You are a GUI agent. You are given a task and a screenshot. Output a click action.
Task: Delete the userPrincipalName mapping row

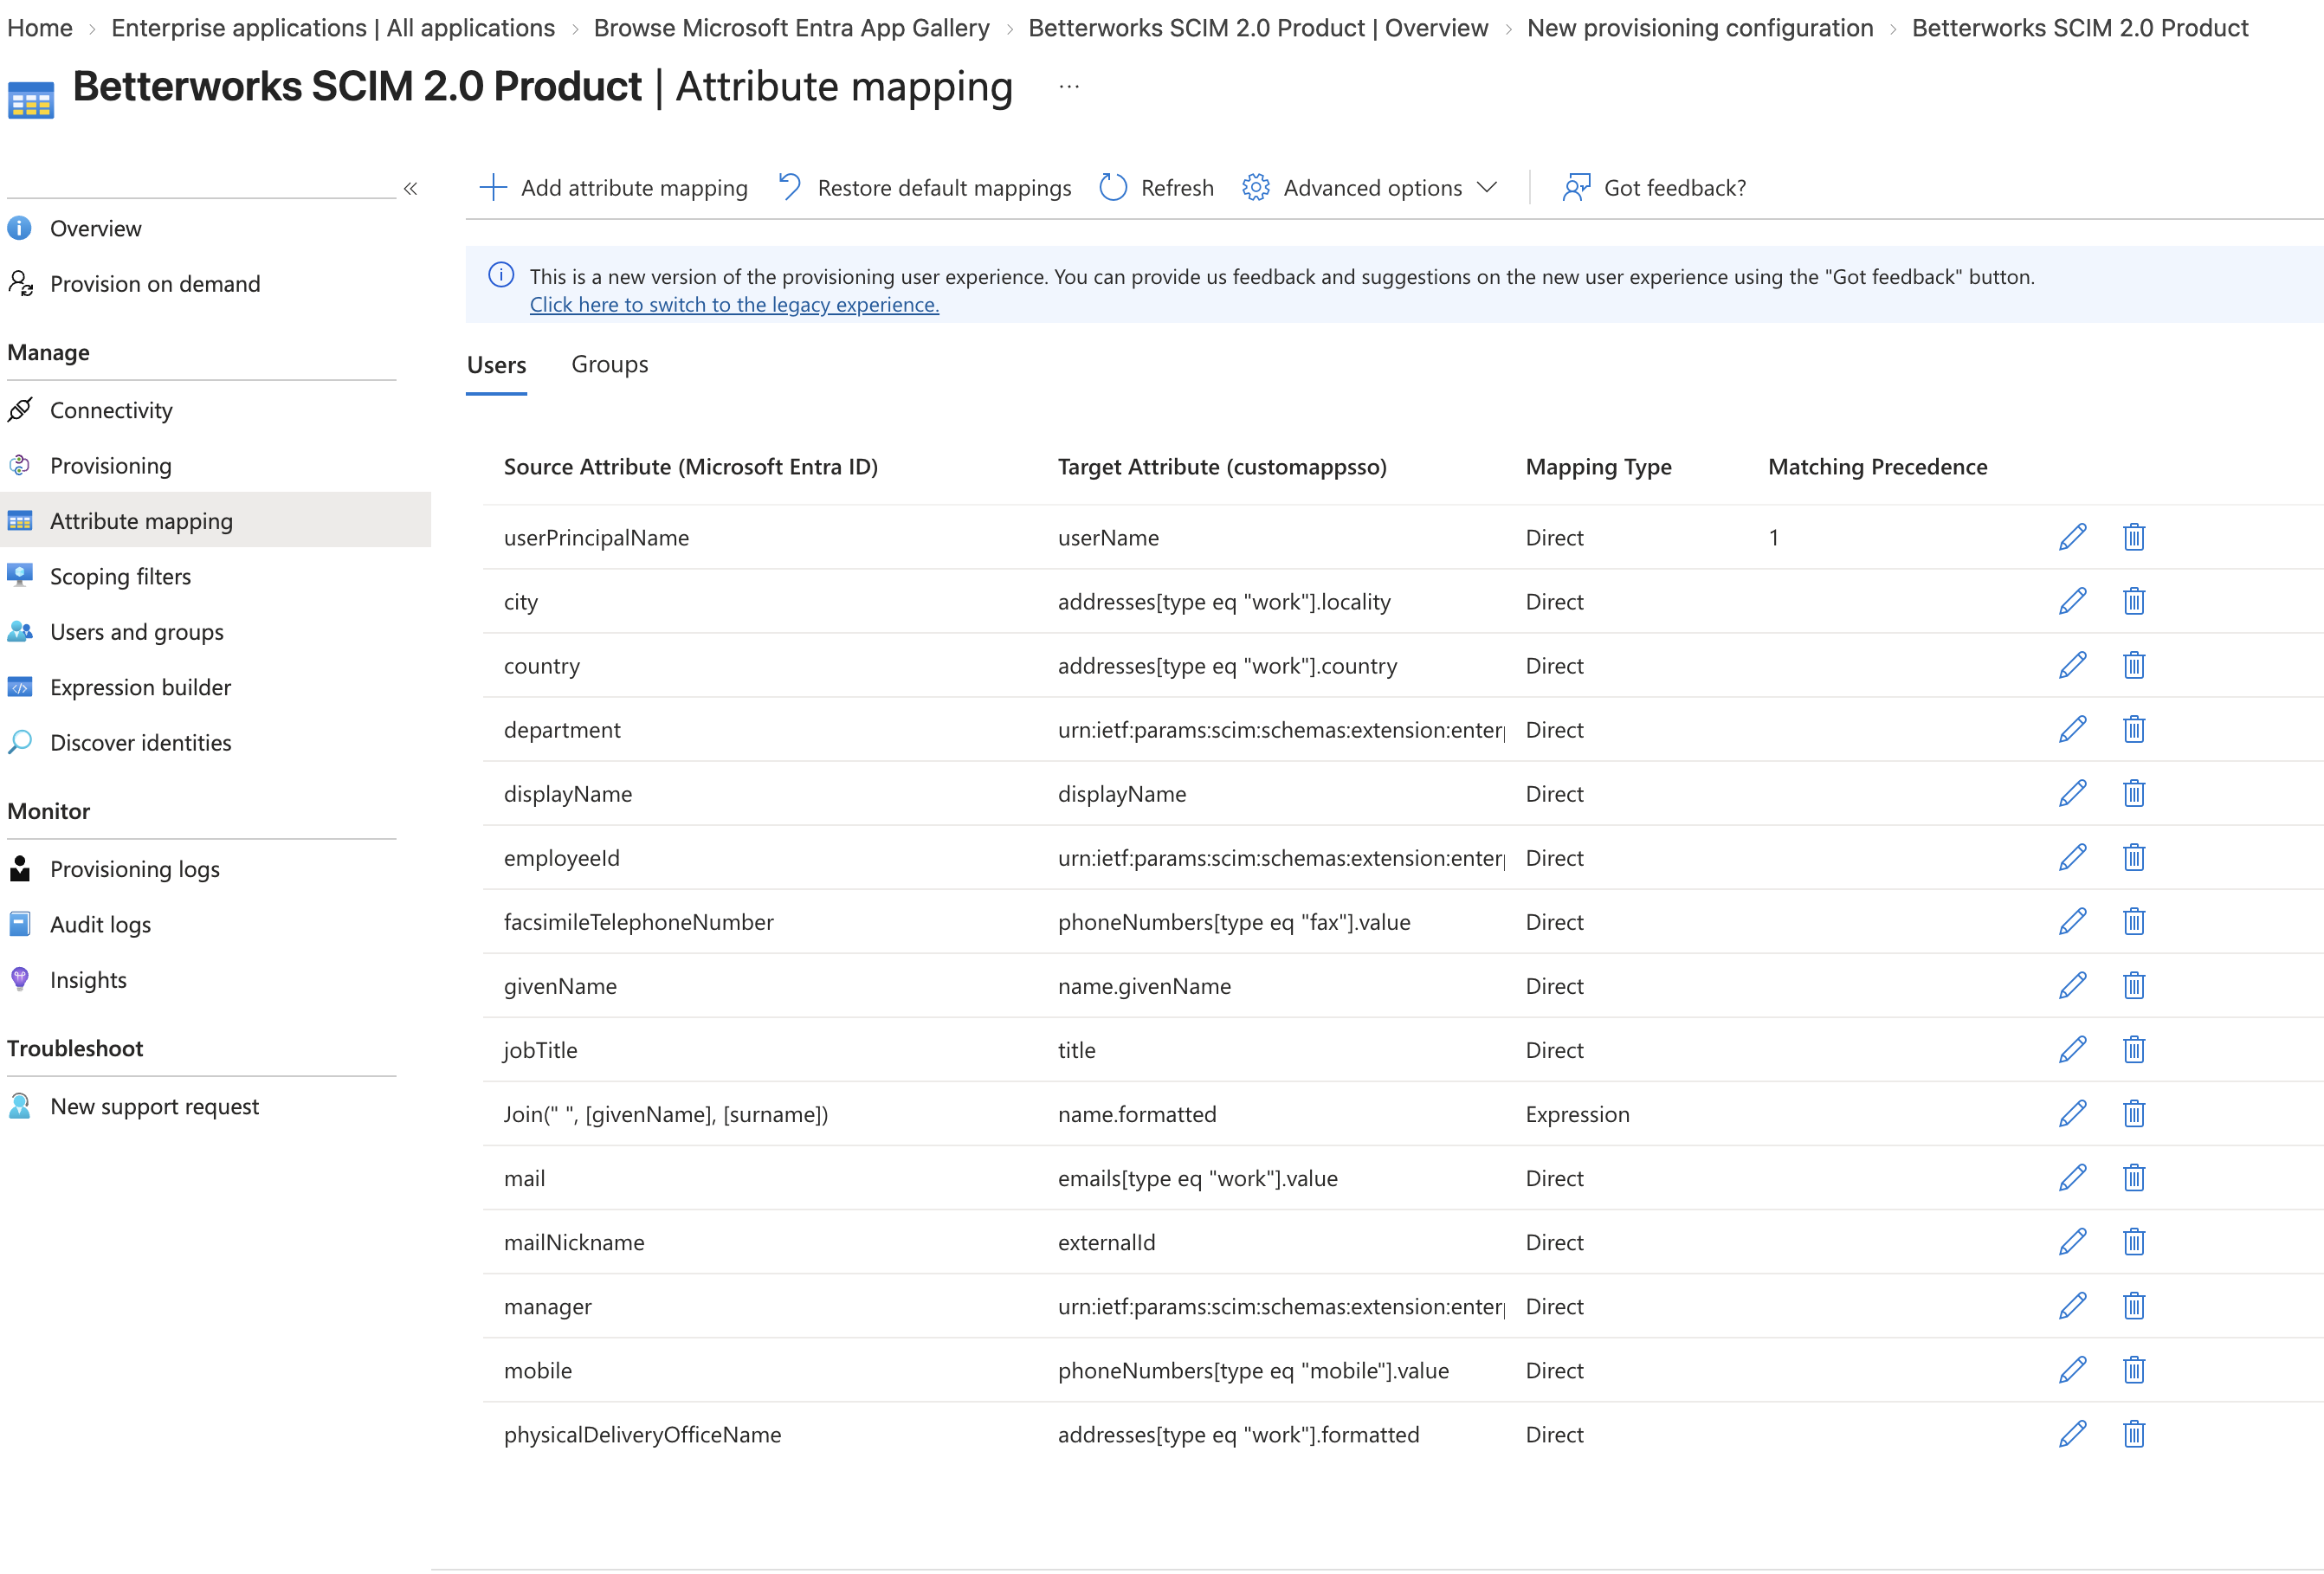pyautogui.click(x=2133, y=537)
